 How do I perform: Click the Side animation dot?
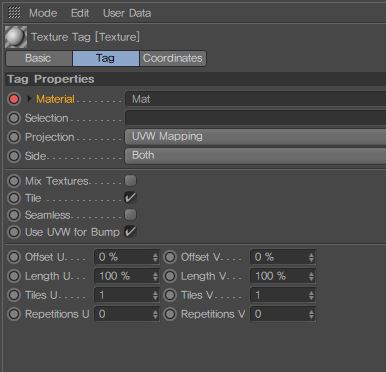(x=14, y=156)
